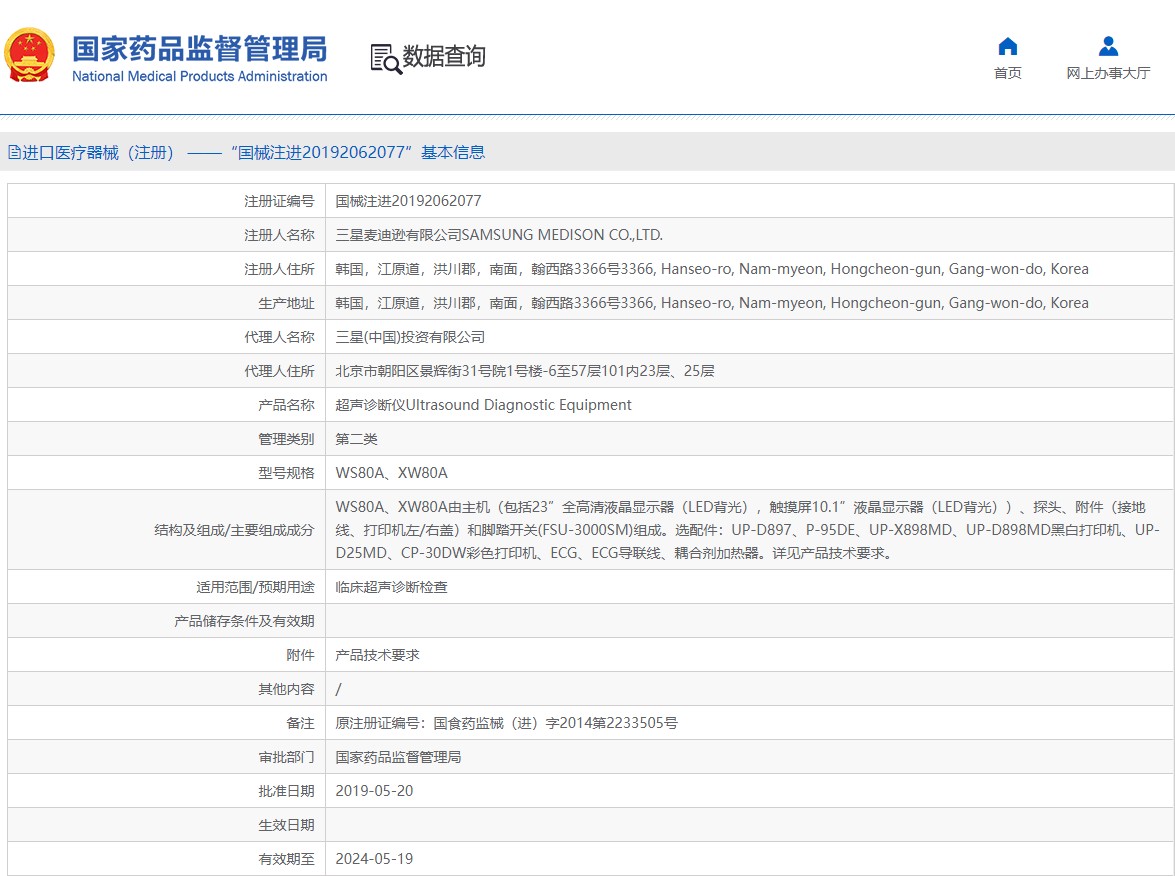Click the person icon for 网上办事大厅
Screen dimensions: 1175x876
tap(1108, 46)
